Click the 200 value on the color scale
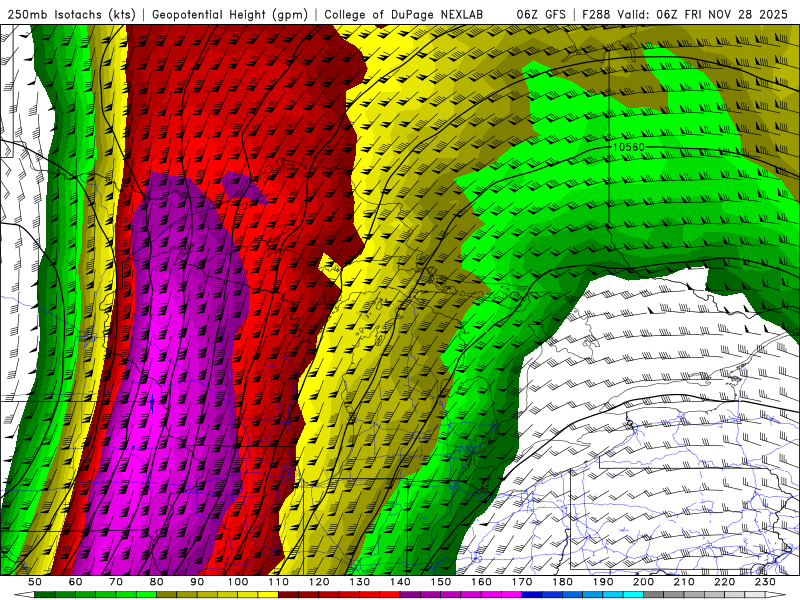 pyautogui.click(x=644, y=582)
